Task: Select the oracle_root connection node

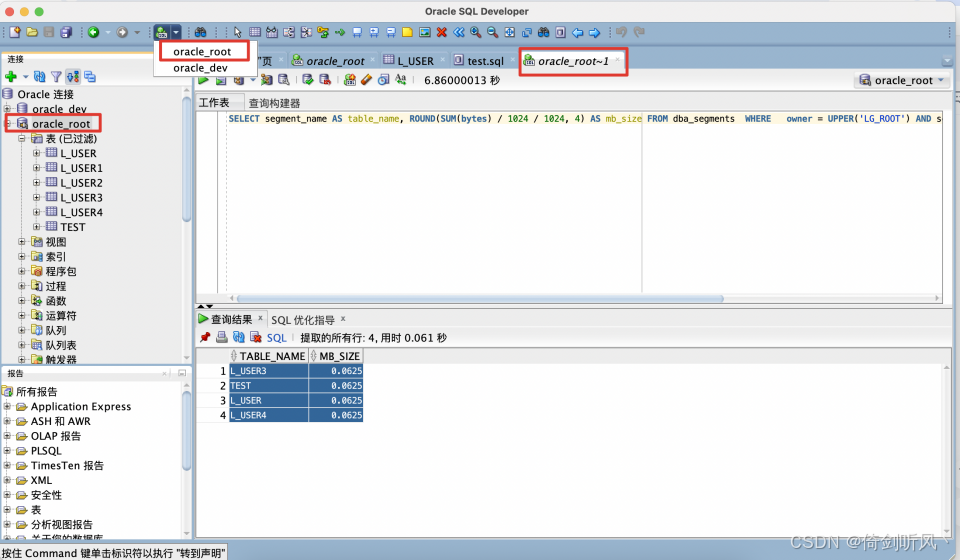Action: pyautogui.click(x=61, y=124)
